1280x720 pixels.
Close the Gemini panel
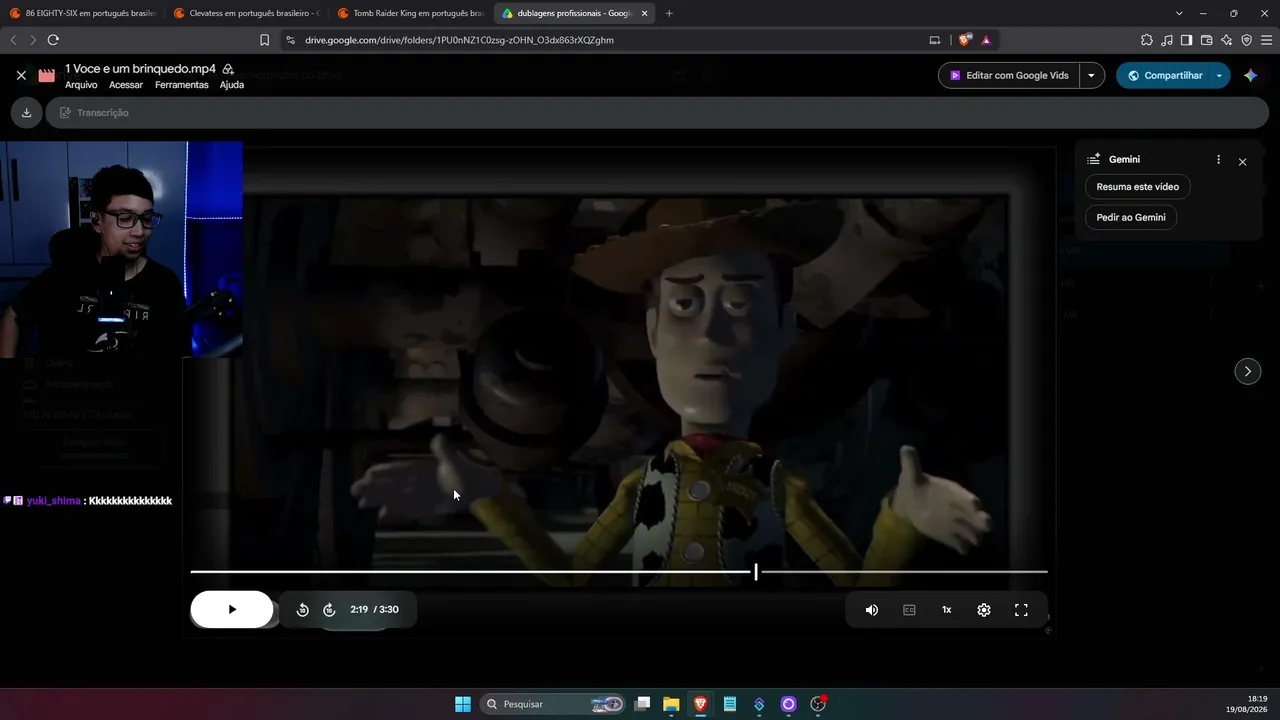[x=1242, y=162]
